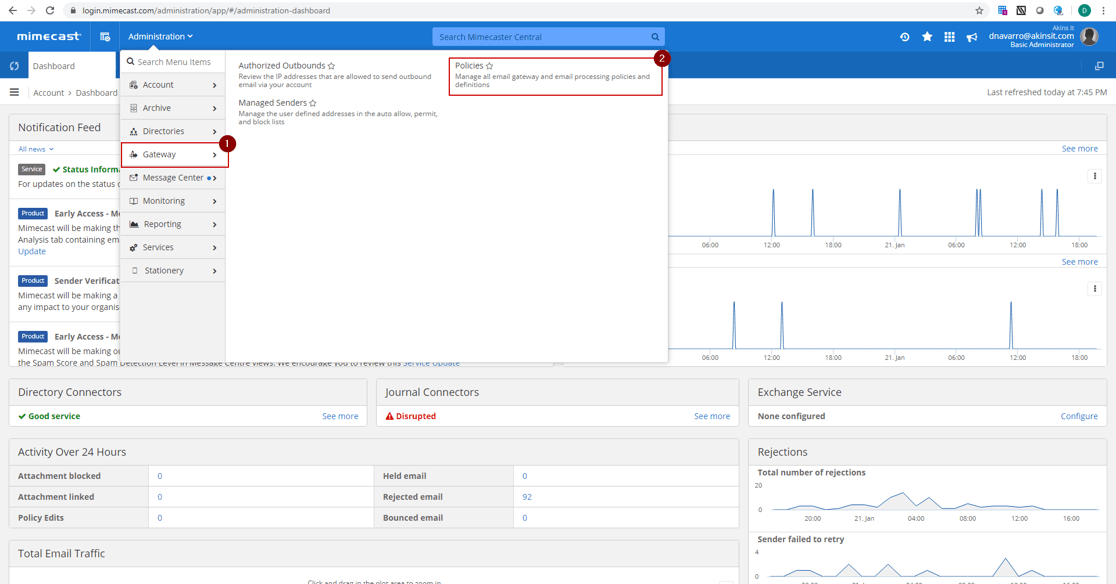This screenshot has width=1116, height=584.
Task: Click the sync refresh icon beside Dashboard tab
Action: [x=13, y=64]
